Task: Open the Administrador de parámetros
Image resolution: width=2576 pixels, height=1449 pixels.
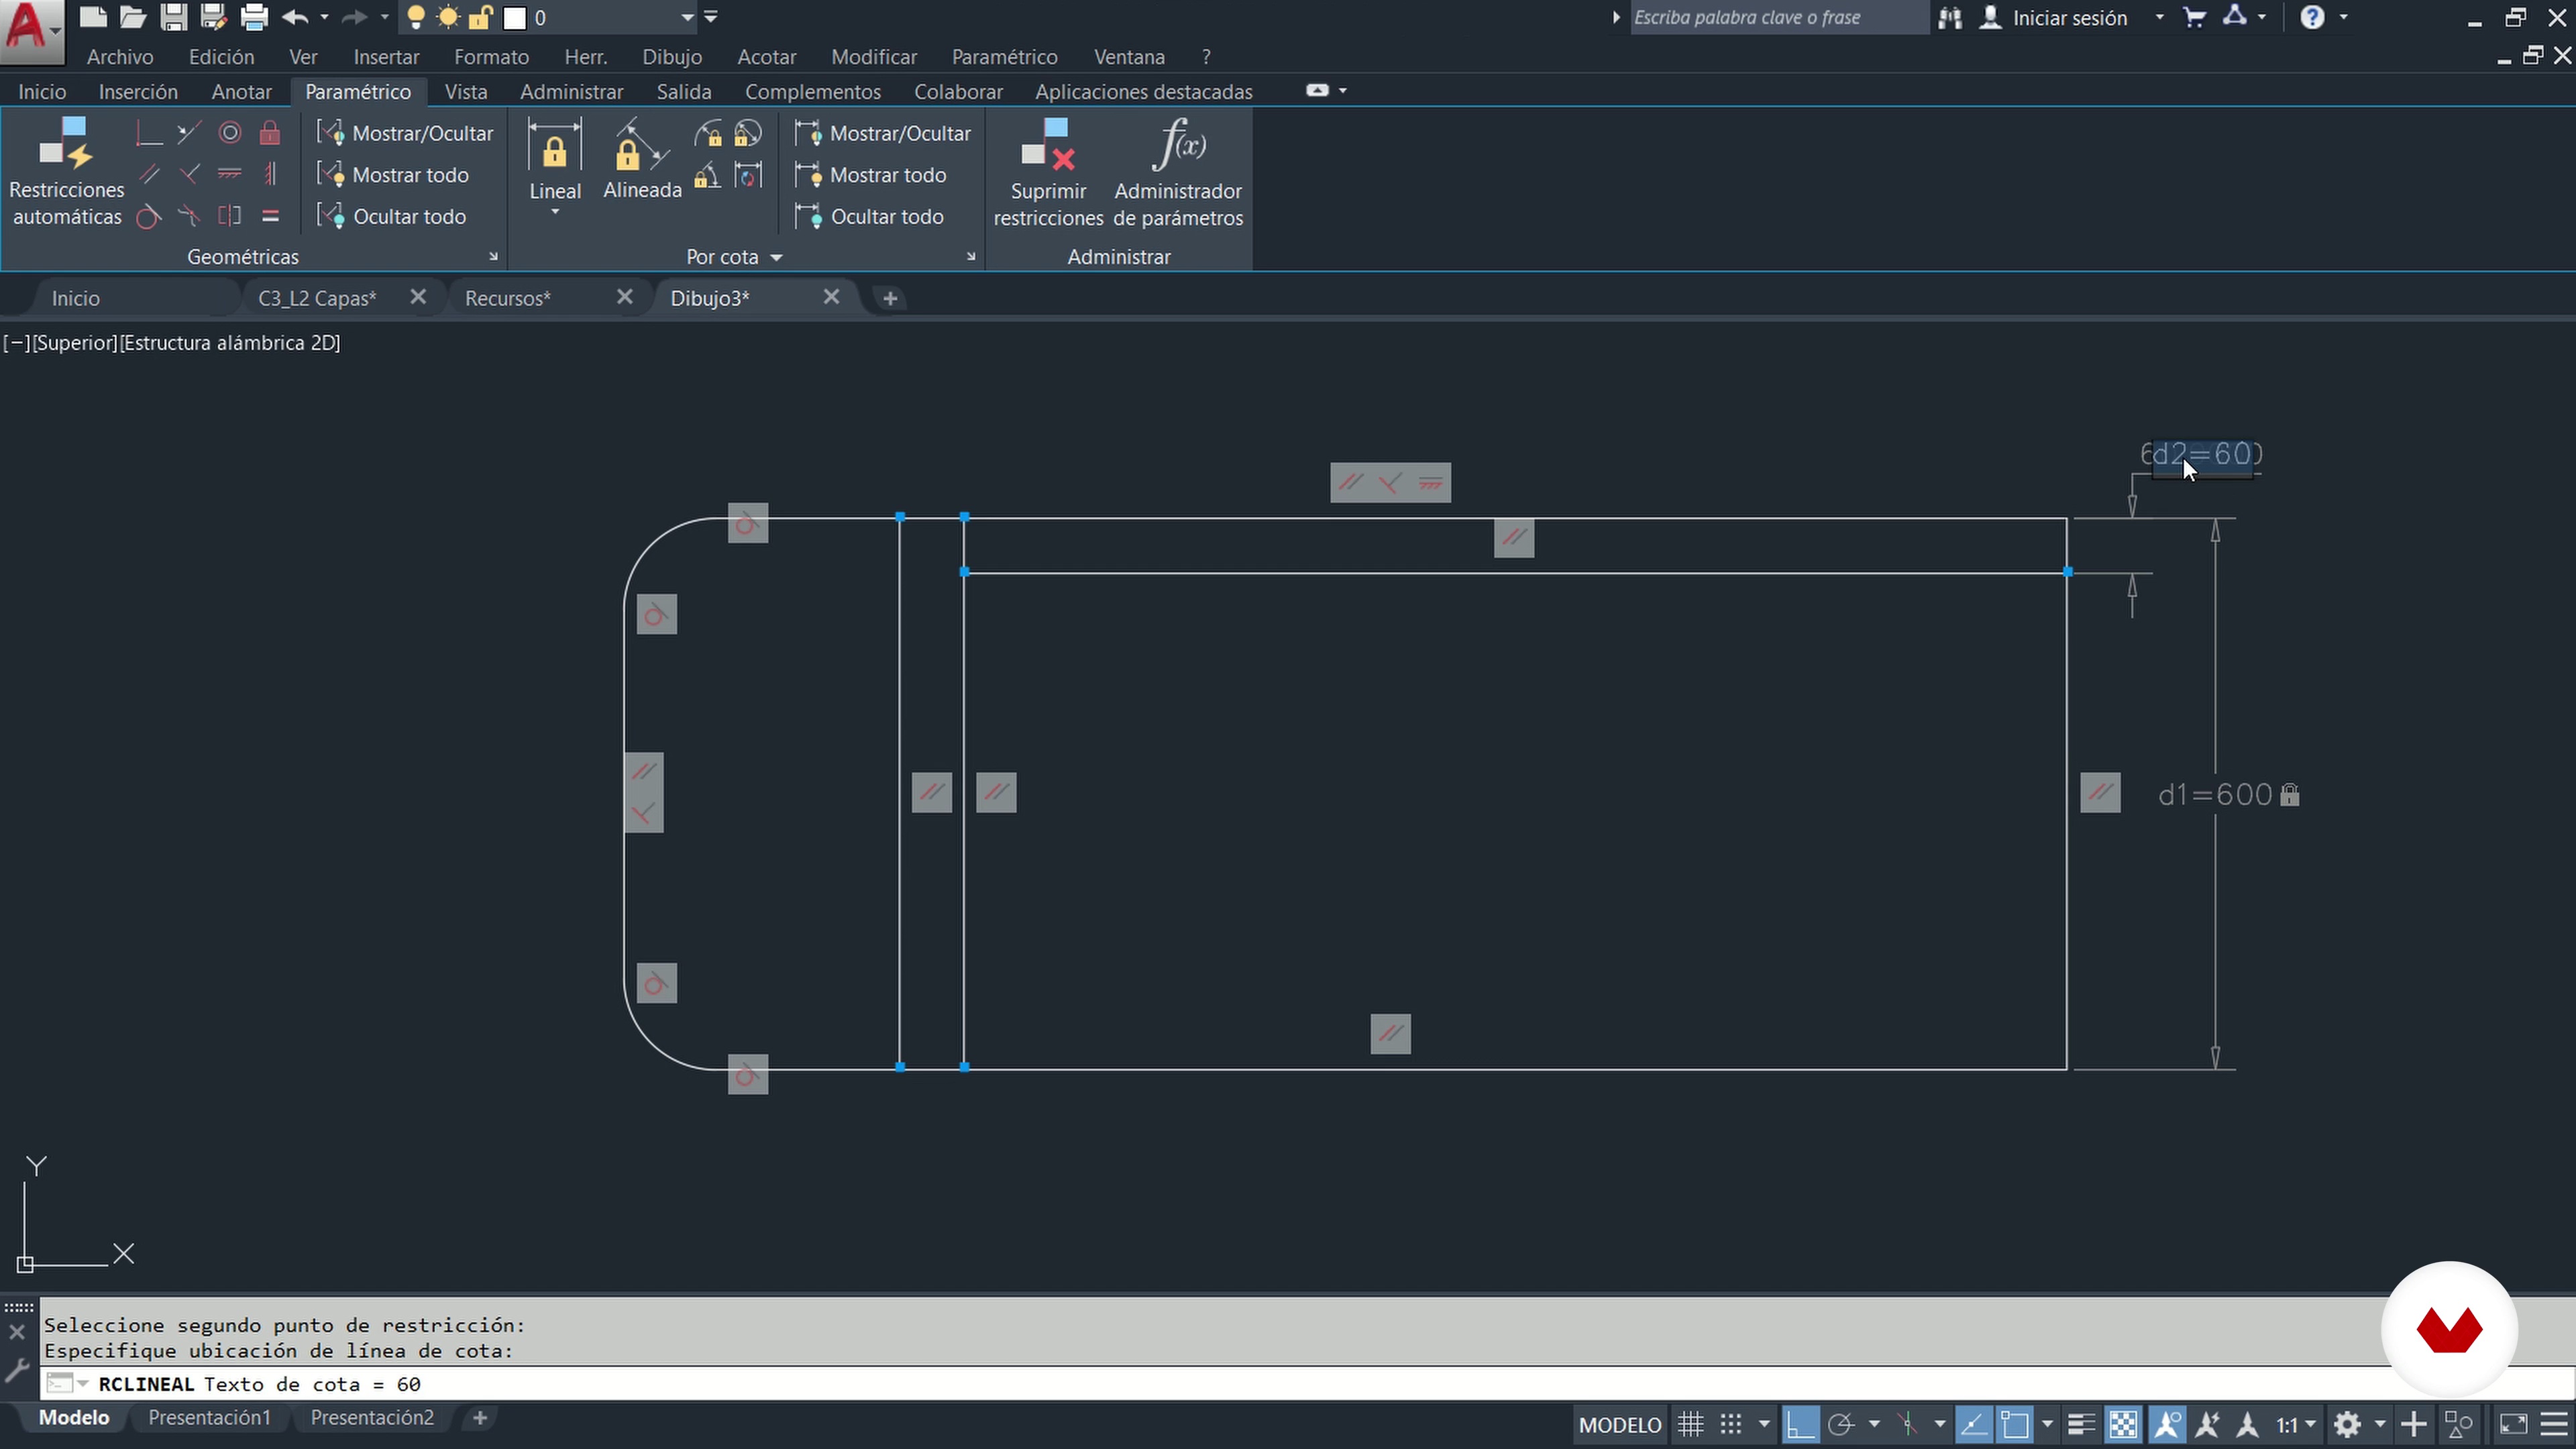Action: pos(1178,172)
